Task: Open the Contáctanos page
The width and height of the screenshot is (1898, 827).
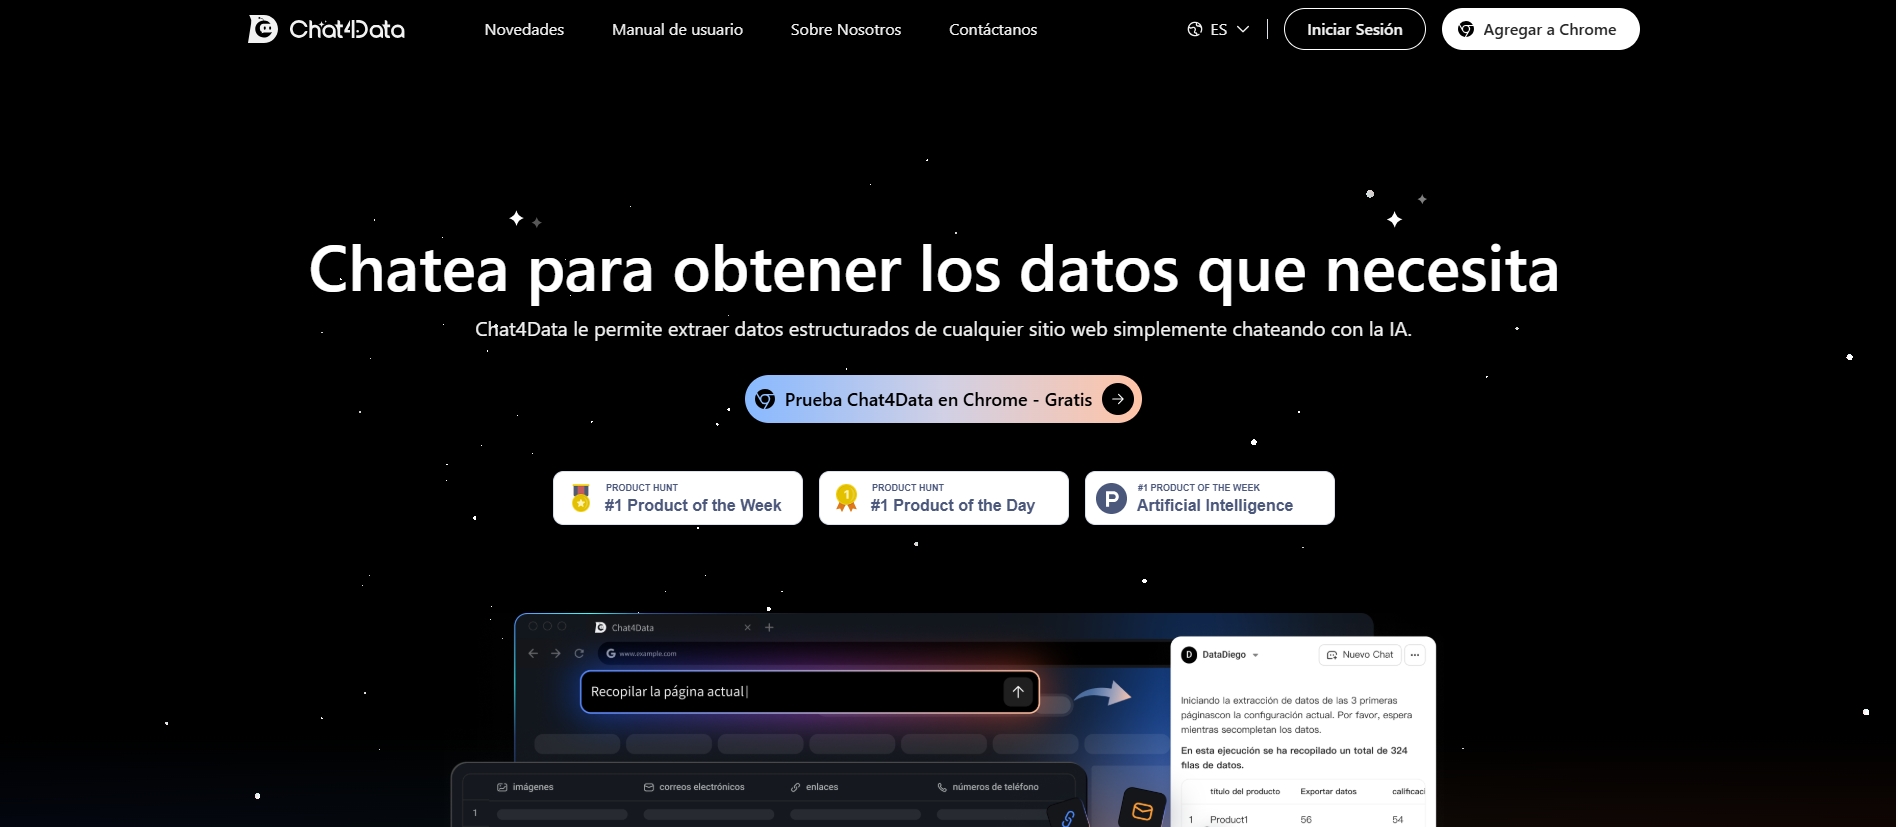Action: (993, 30)
